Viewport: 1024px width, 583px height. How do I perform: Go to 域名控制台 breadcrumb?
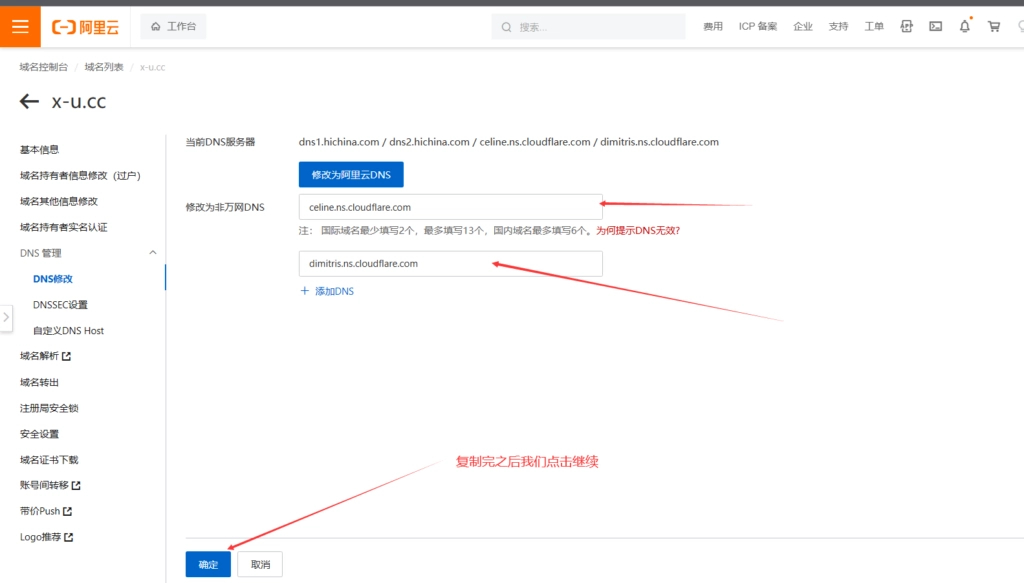coord(44,67)
